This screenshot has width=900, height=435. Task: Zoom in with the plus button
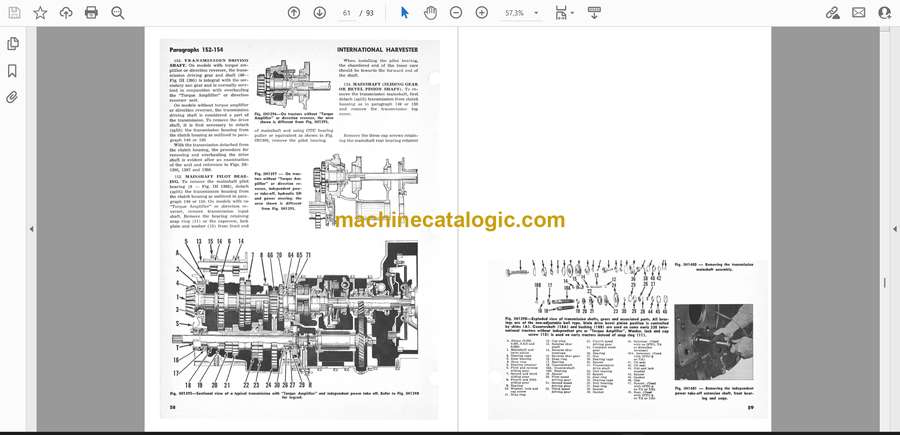(482, 13)
